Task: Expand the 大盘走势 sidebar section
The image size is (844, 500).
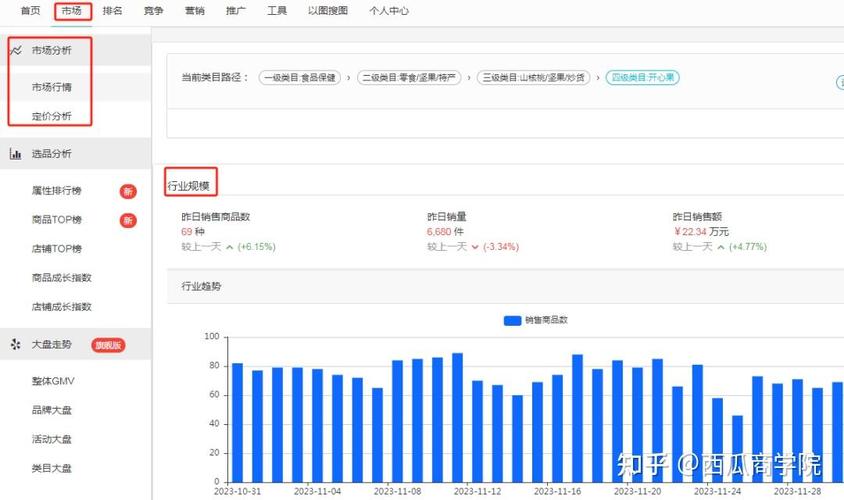Action: pos(75,344)
